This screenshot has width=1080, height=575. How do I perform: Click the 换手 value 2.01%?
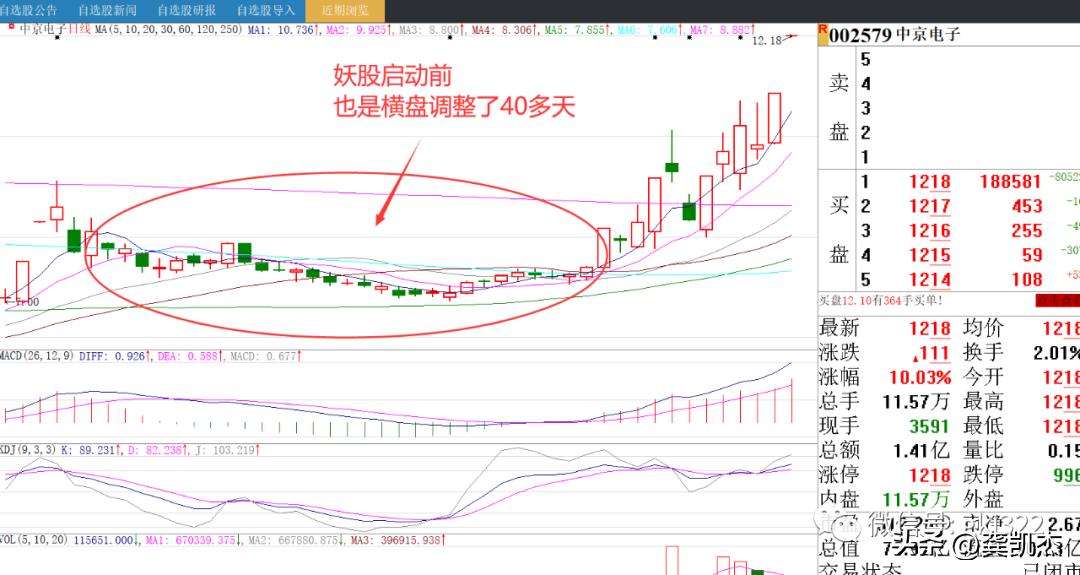(1057, 353)
